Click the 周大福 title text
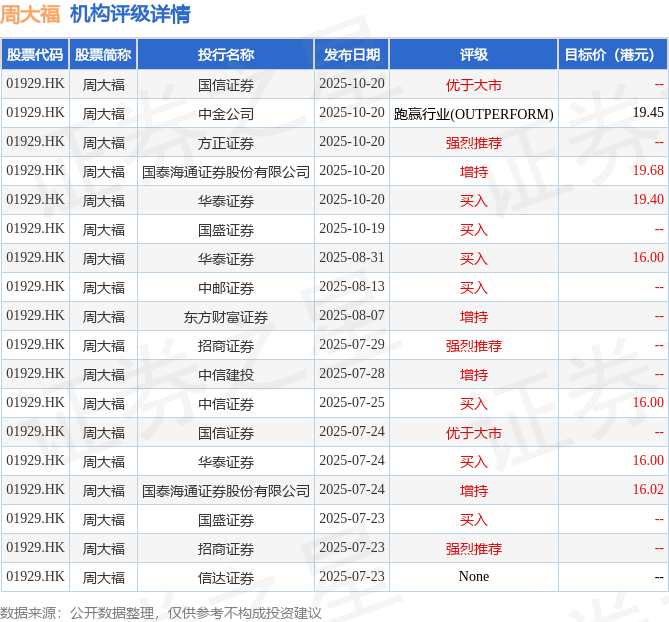Screen dimensions: 669x622 (30, 14)
